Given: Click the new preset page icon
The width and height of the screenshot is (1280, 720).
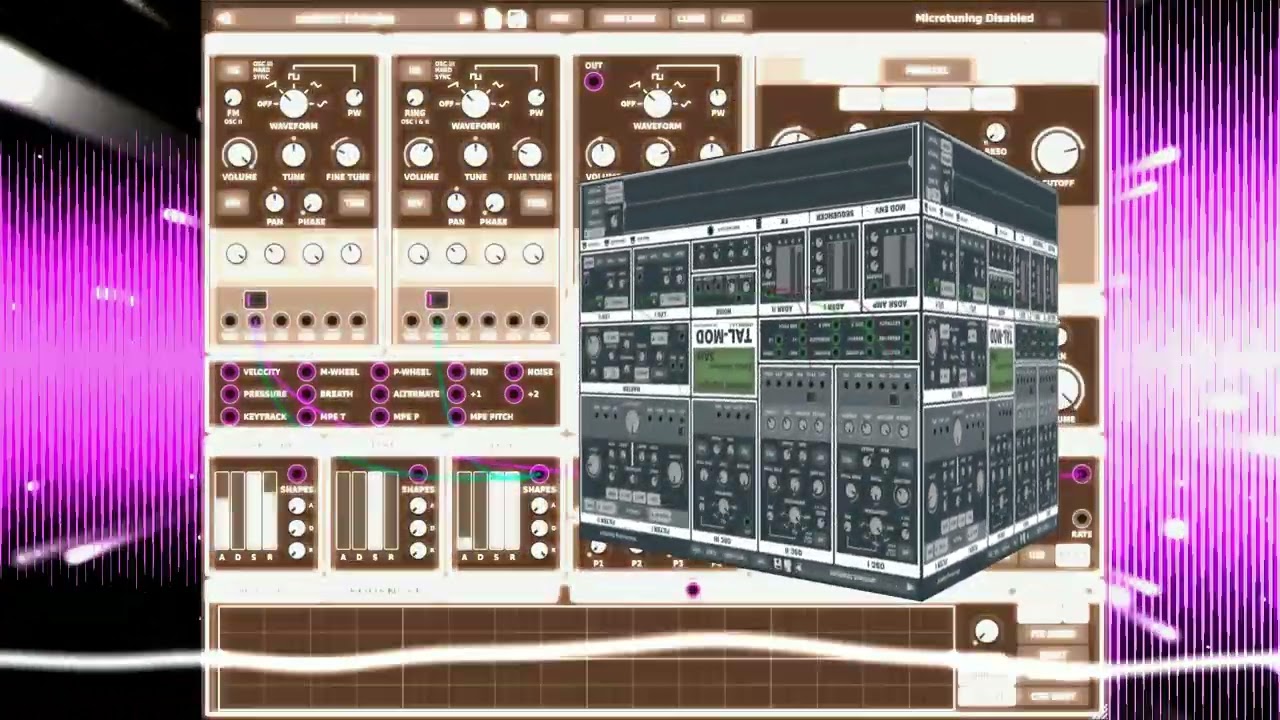Looking at the screenshot, I should (x=493, y=18).
